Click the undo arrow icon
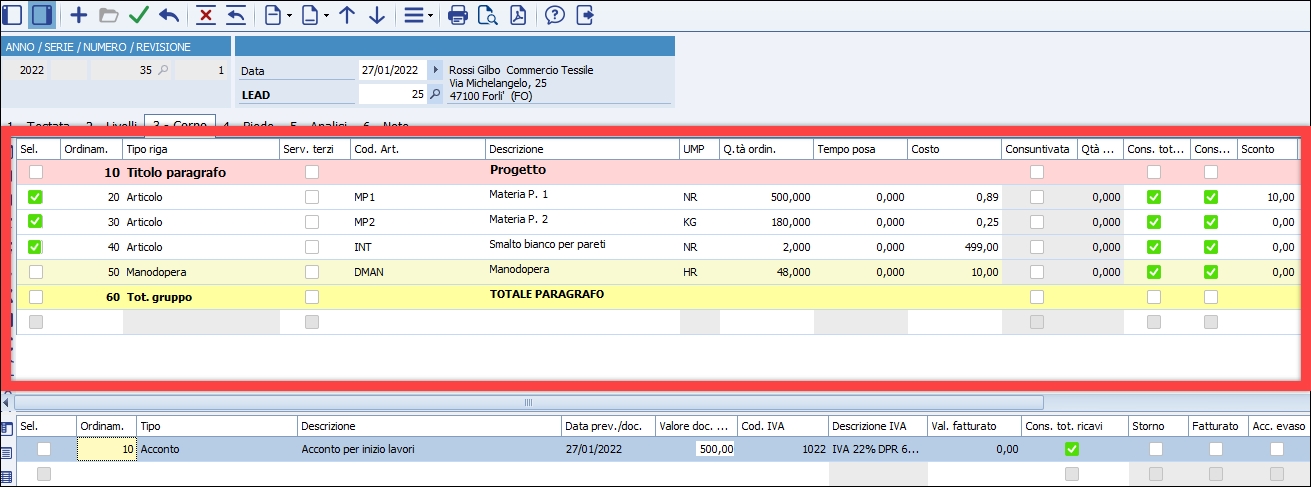This screenshot has height=487, width=1311. 168,15
